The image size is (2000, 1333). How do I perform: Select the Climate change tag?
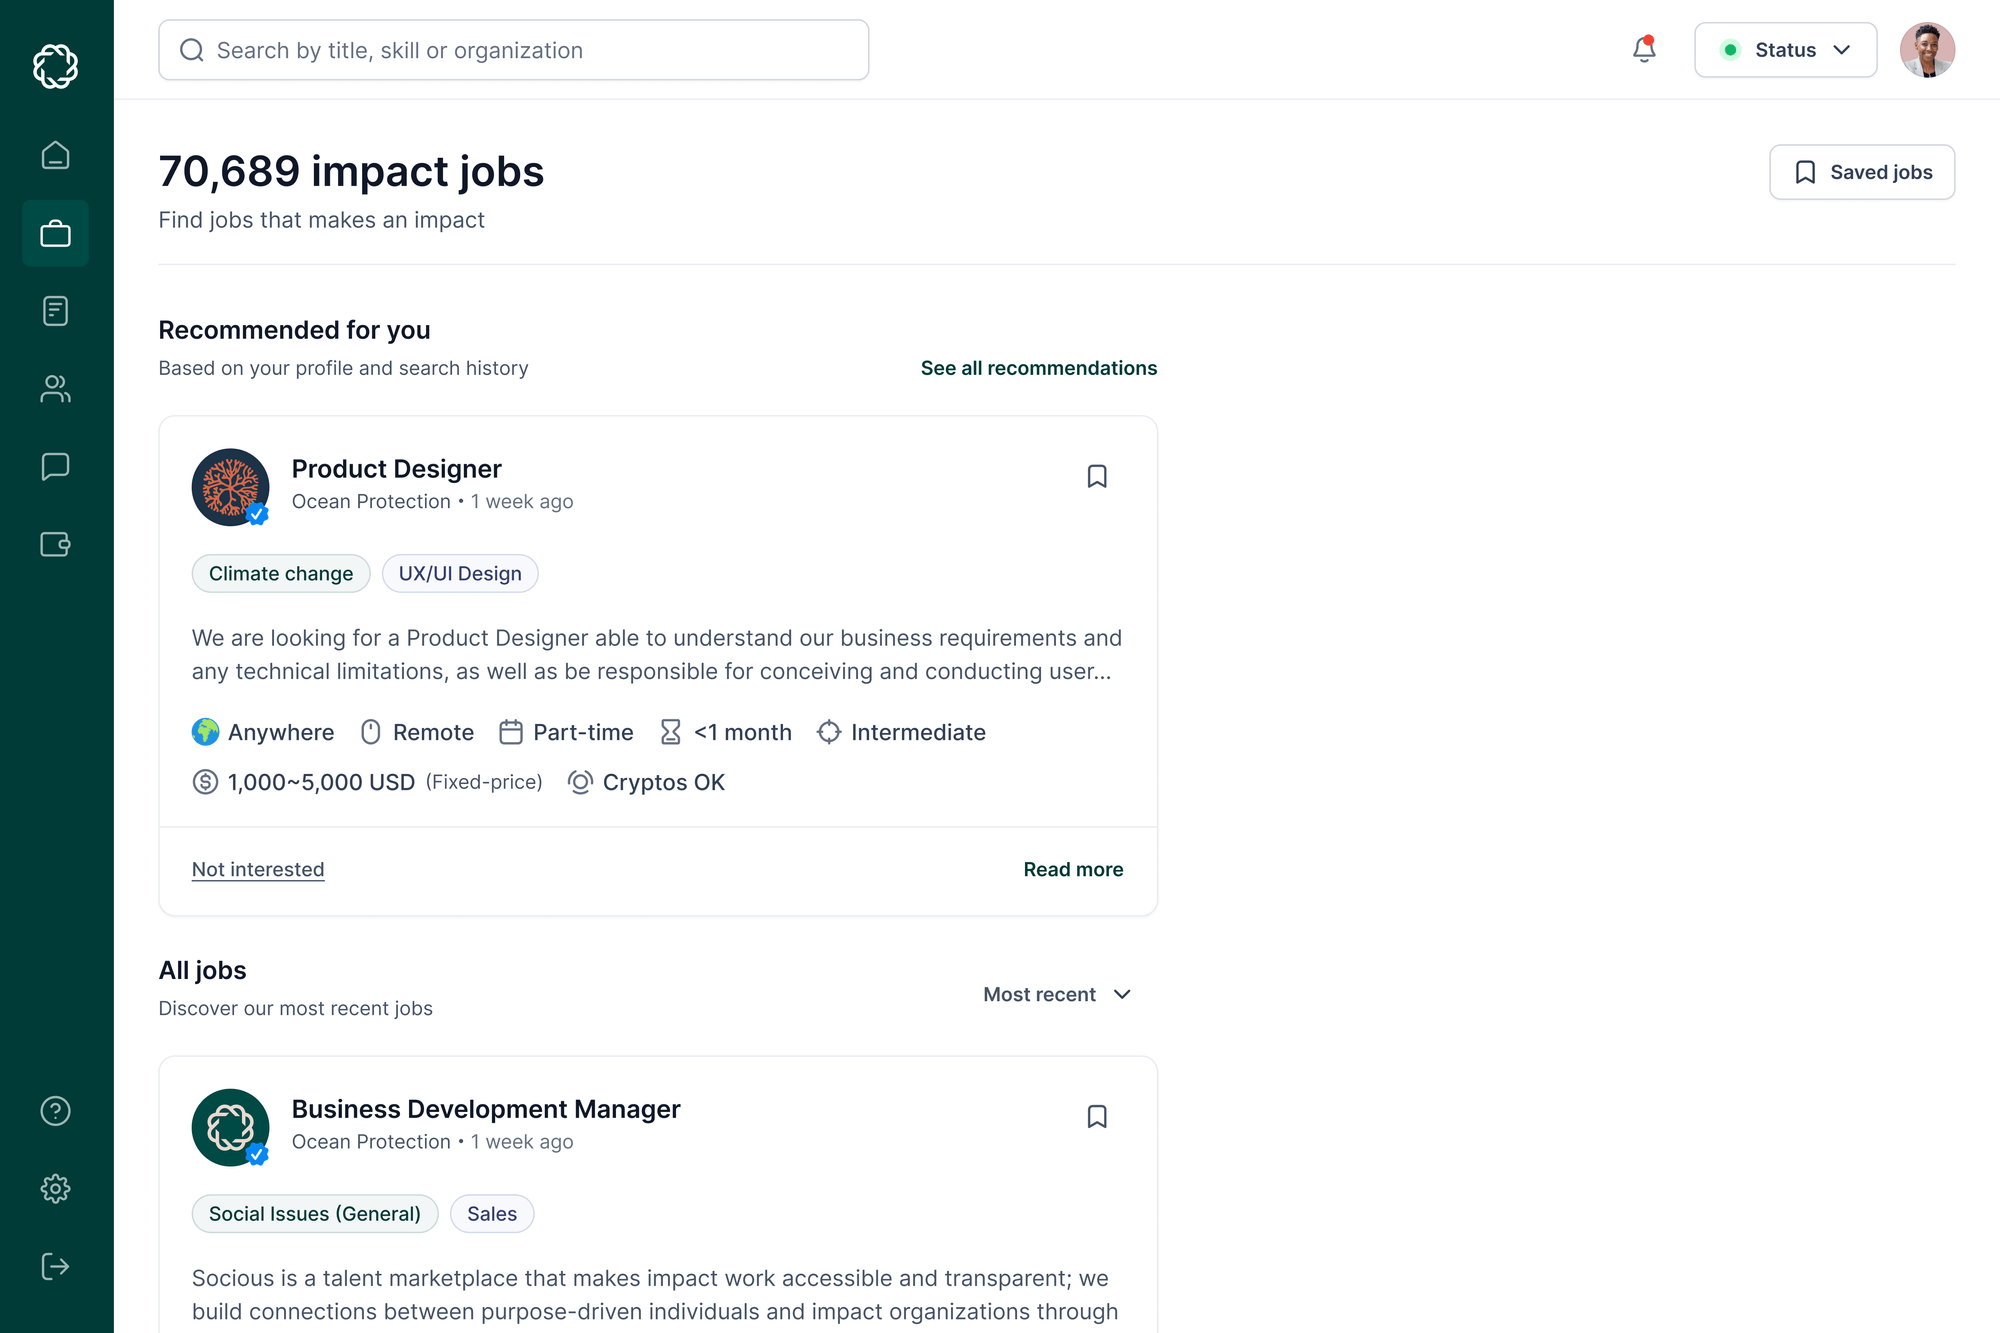coord(281,573)
